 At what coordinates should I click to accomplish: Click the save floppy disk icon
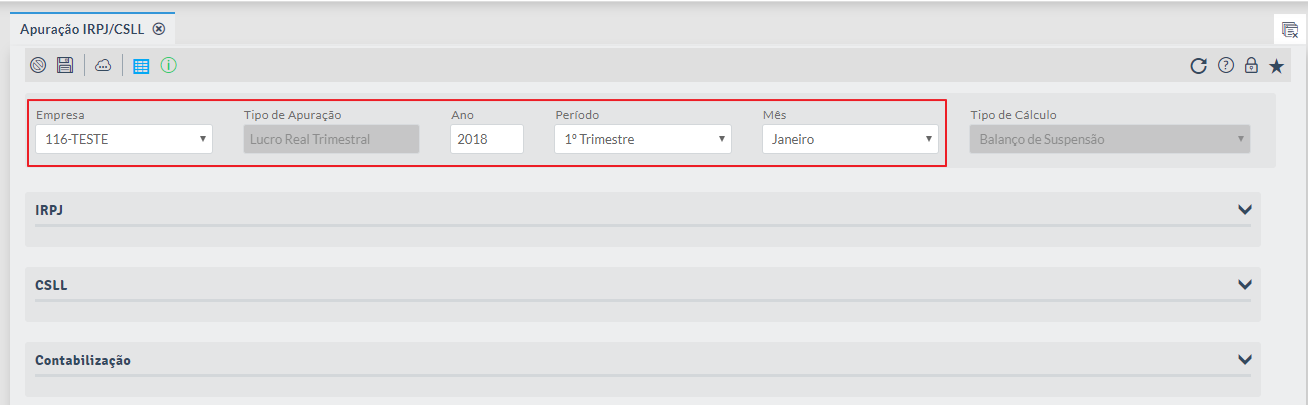point(65,66)
